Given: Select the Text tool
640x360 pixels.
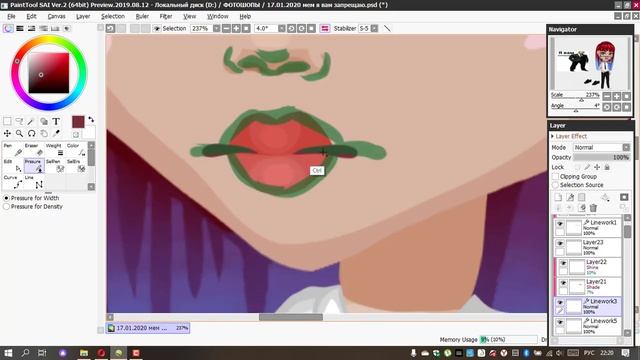Looking at the screenshot, I should 56,121.
